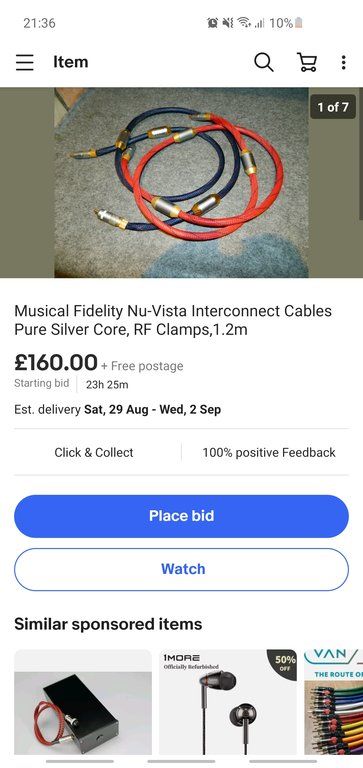Tap the 1 of 7 image counter
This screenshot has width=363, height=768.
click(333, 107)
